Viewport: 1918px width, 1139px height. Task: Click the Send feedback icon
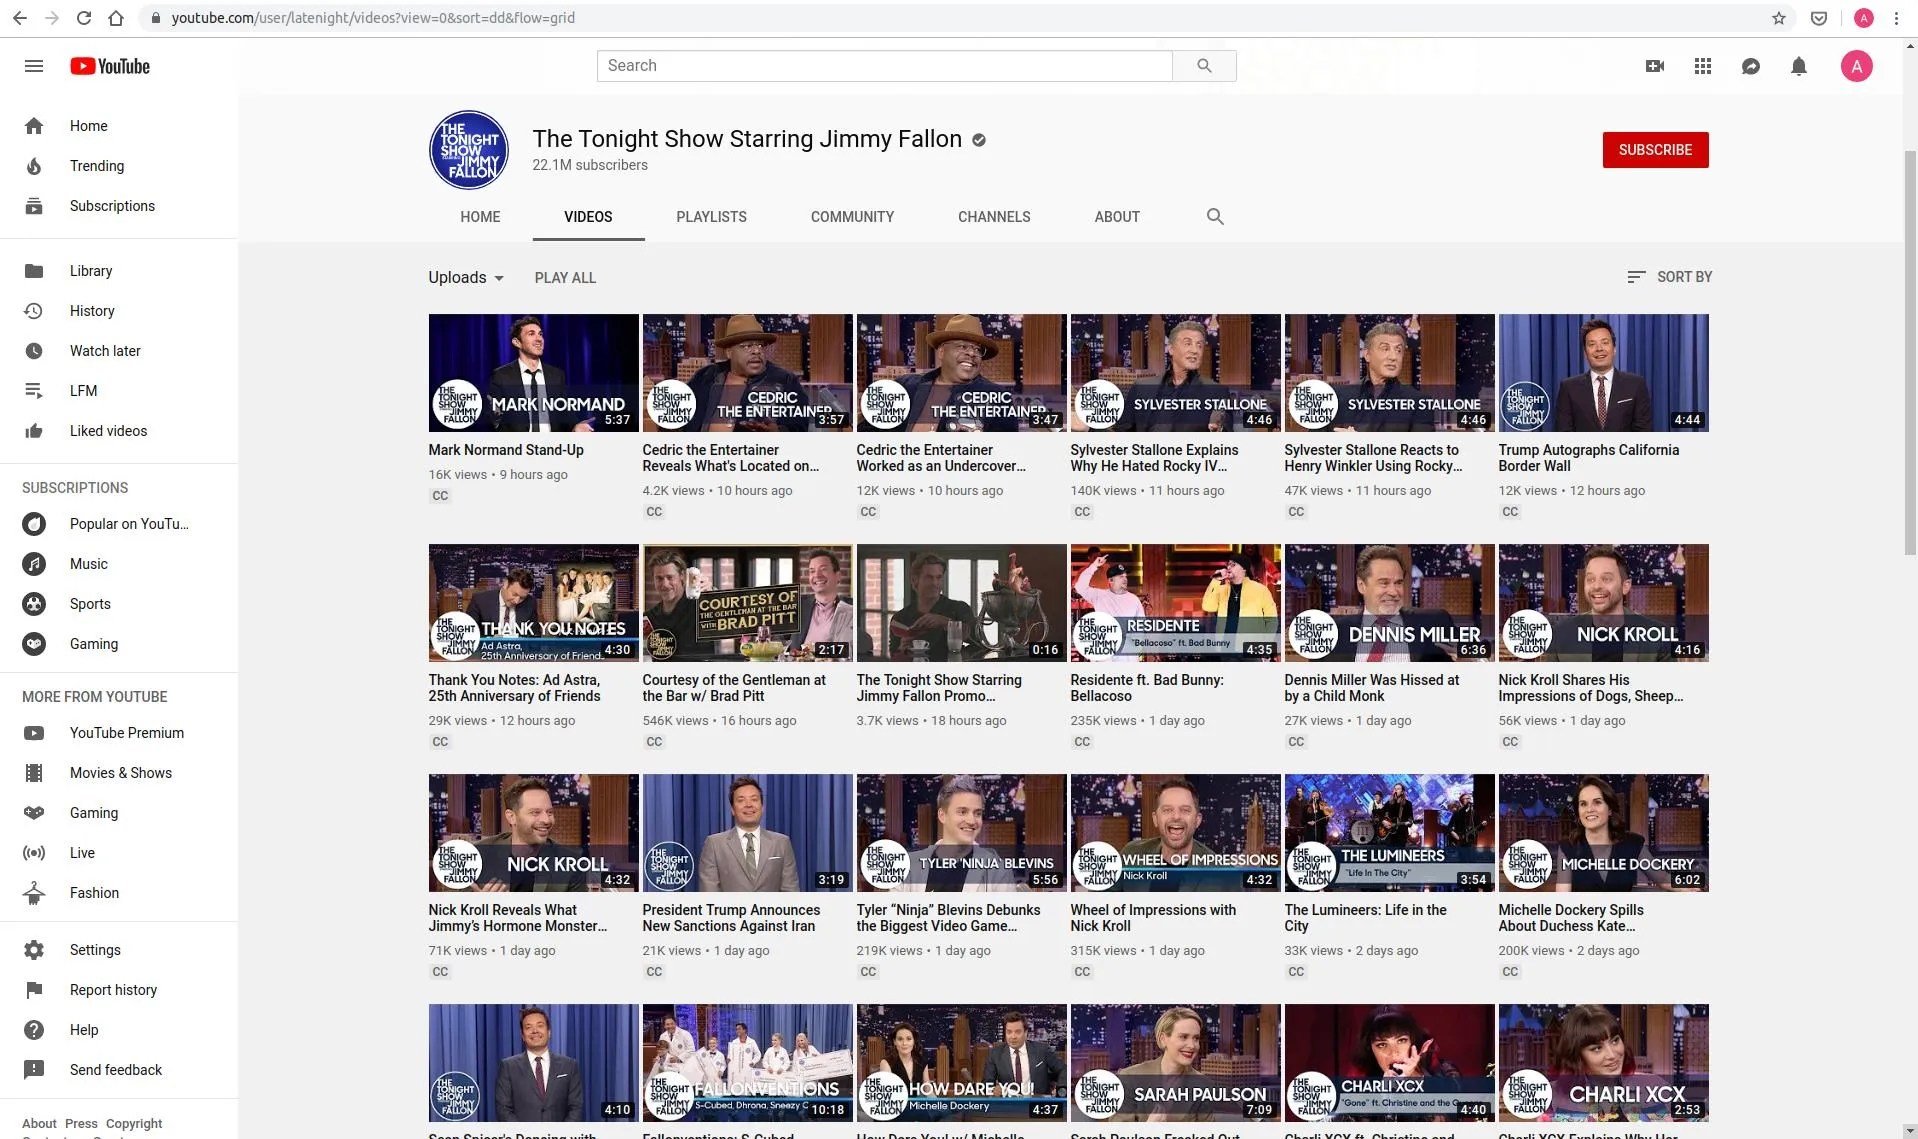pos(34,1070)
